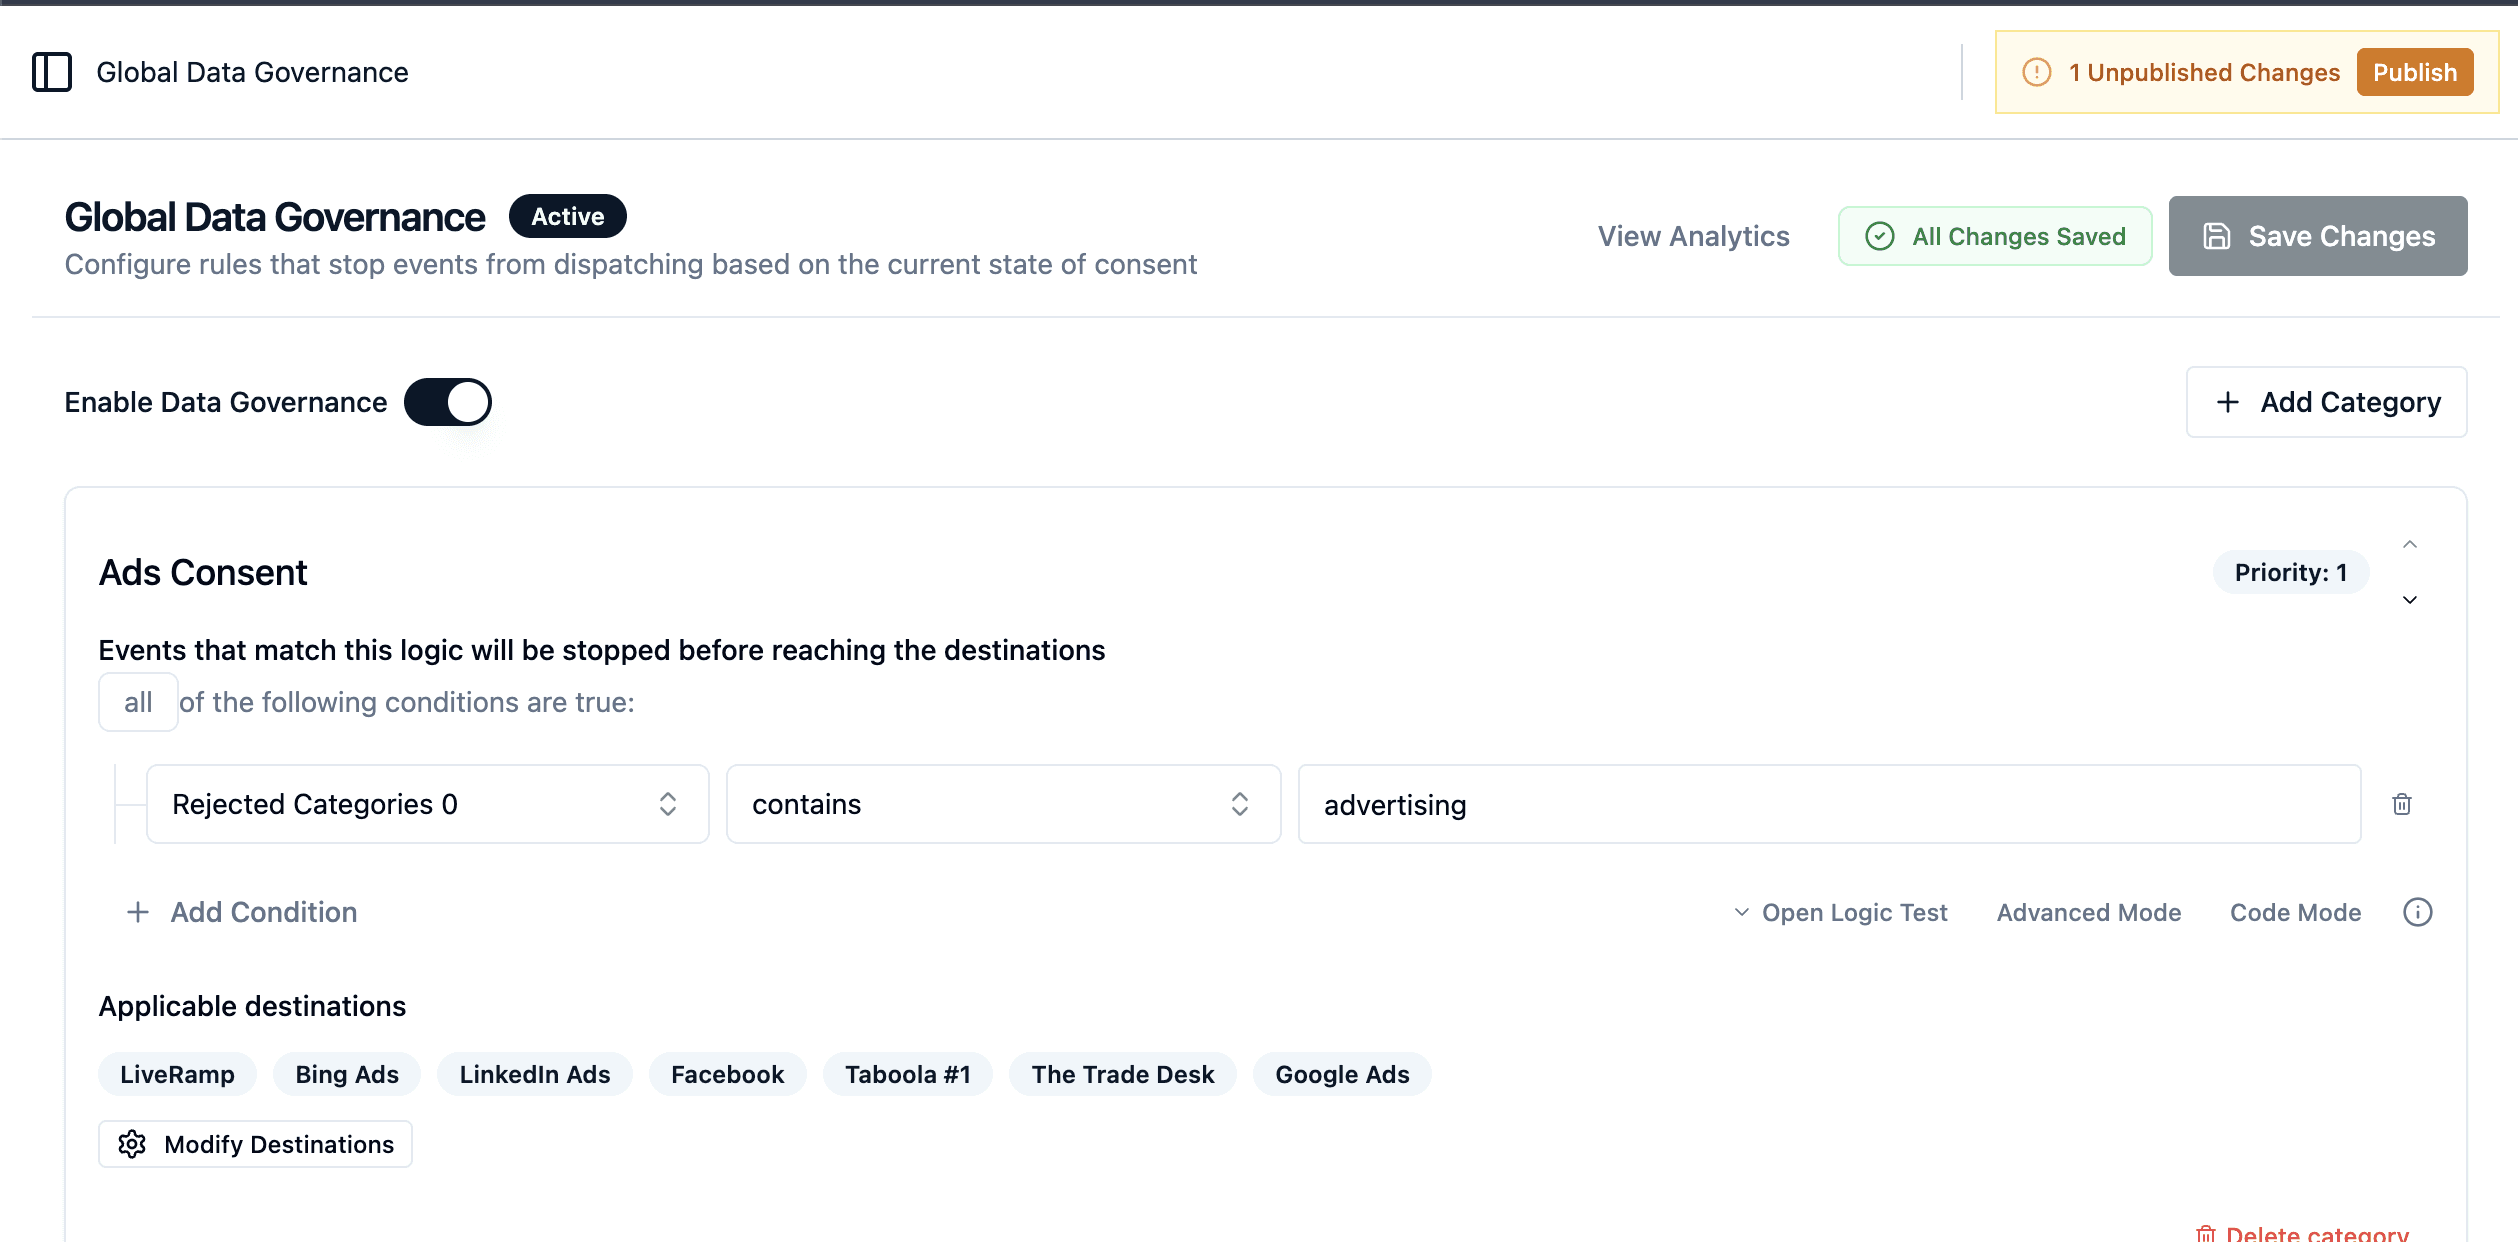Toggle the sidebar panel icon
The width and height of the screenshot is (2518, 1242).
click(52, 72)
